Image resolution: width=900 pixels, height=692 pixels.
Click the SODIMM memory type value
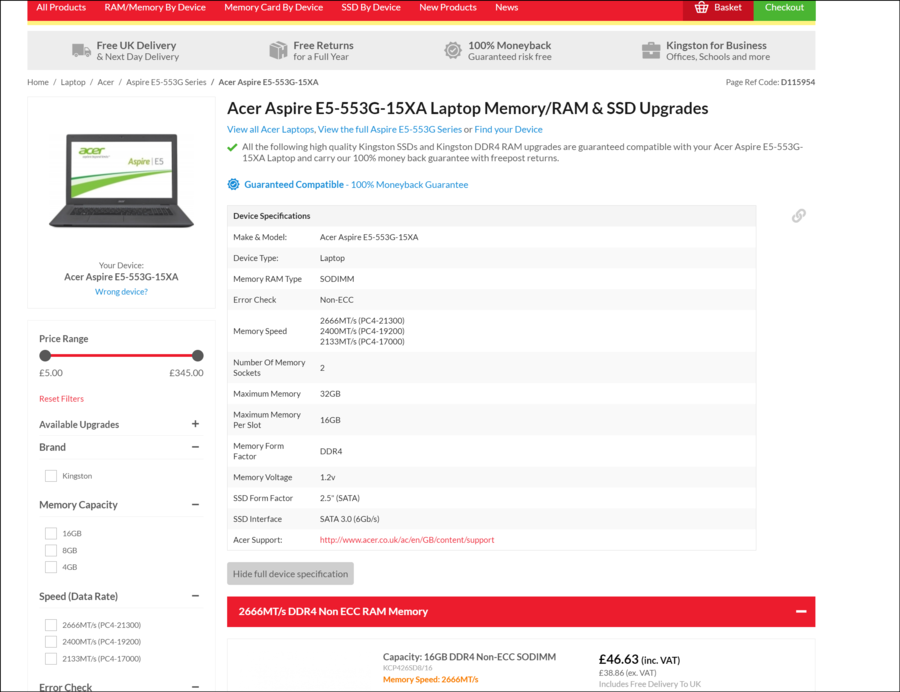337,279
